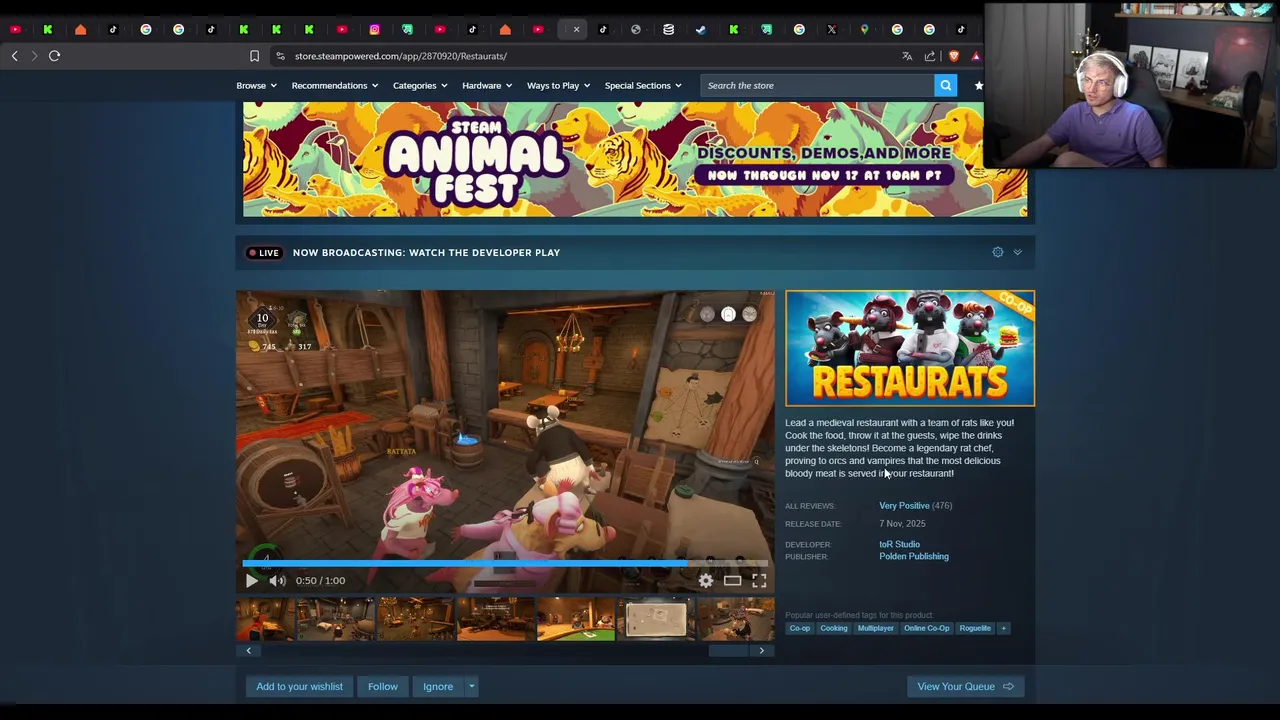This screenshot has width=1280, height=720.
Task: Click the Roguelike tag
Action: [x=975, y=628]
